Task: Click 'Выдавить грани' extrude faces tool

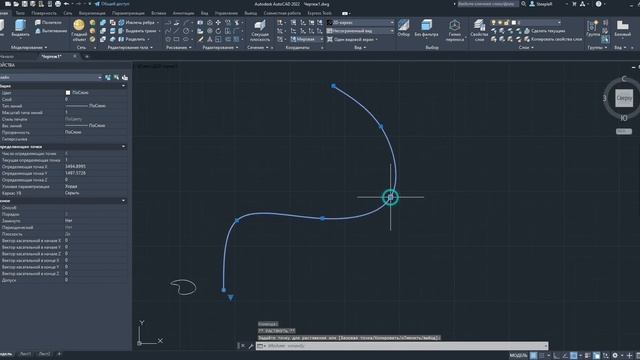Action: pos(138,31)
